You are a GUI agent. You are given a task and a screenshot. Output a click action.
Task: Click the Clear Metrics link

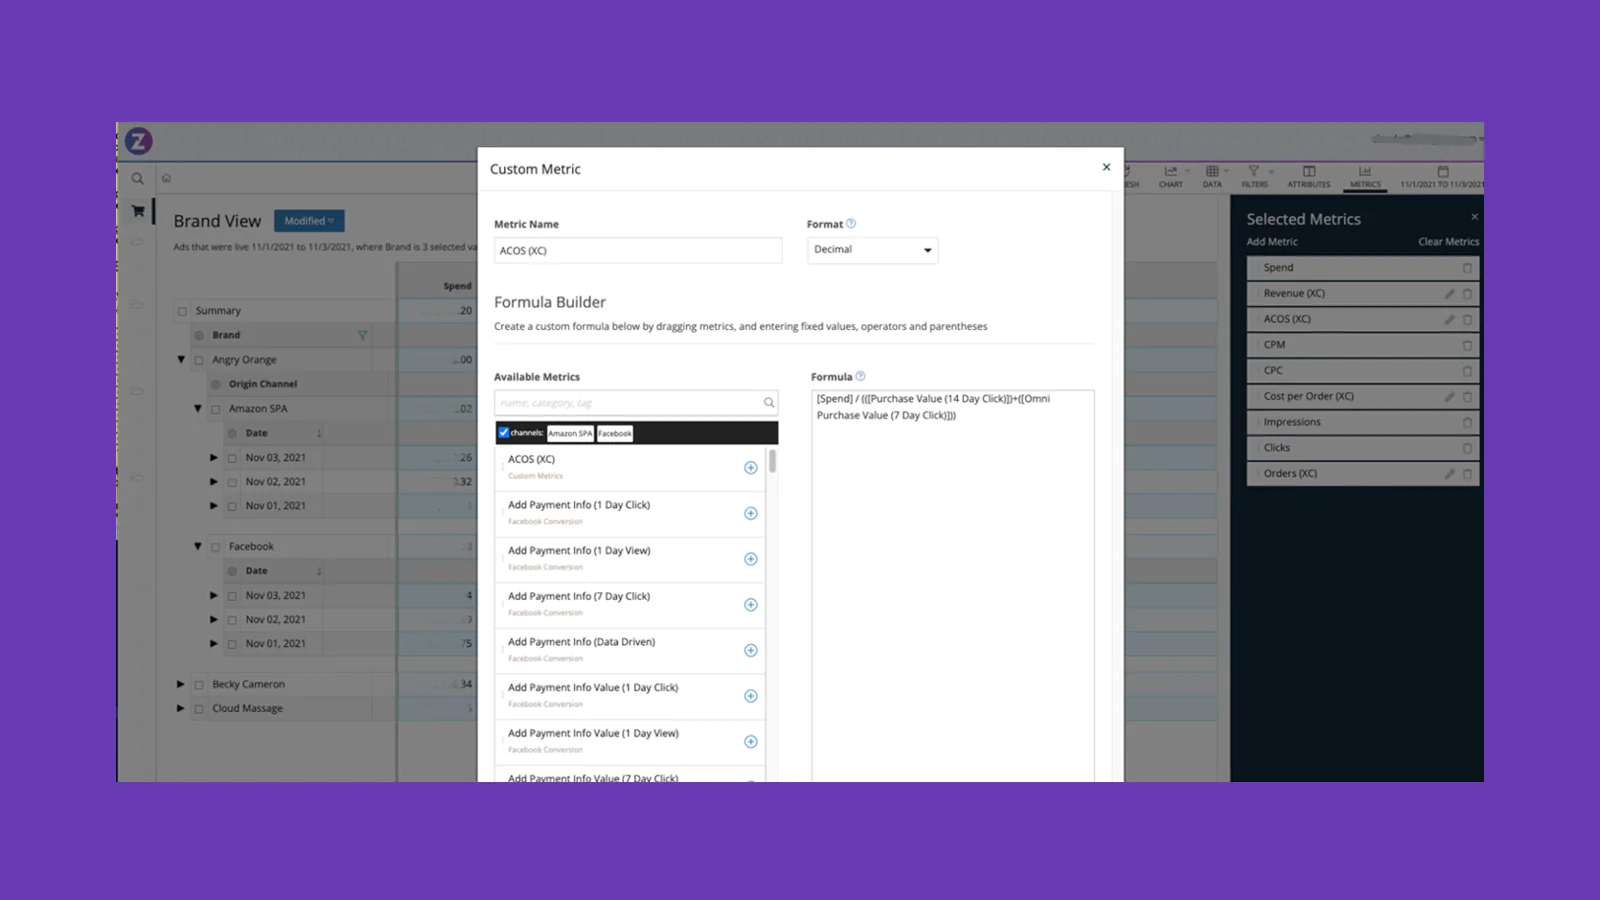pyautogui.click(x=1447, y=242)
